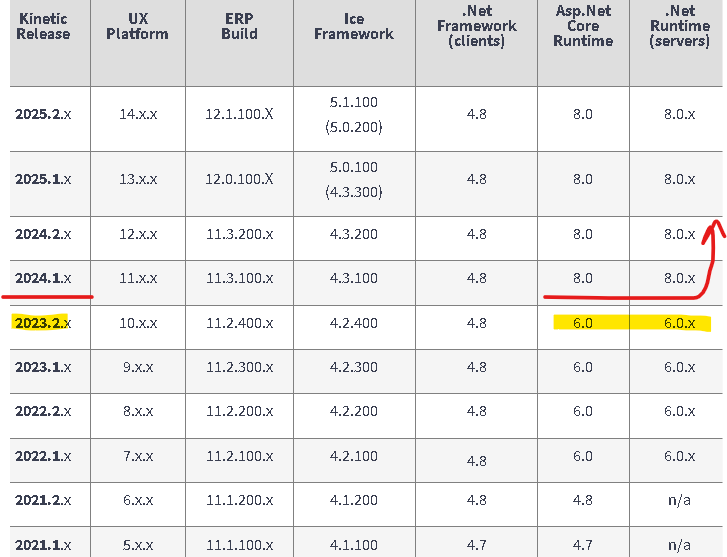Image resolution: width=727 pixels, height=557 pixels.
Task: Select the ERP Build column header
Action: 239,26
